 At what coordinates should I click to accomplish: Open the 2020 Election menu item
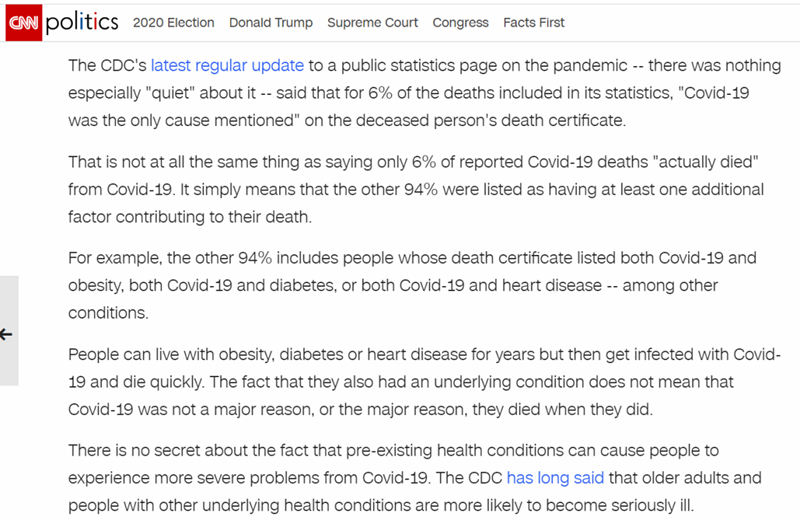point(175,22)
